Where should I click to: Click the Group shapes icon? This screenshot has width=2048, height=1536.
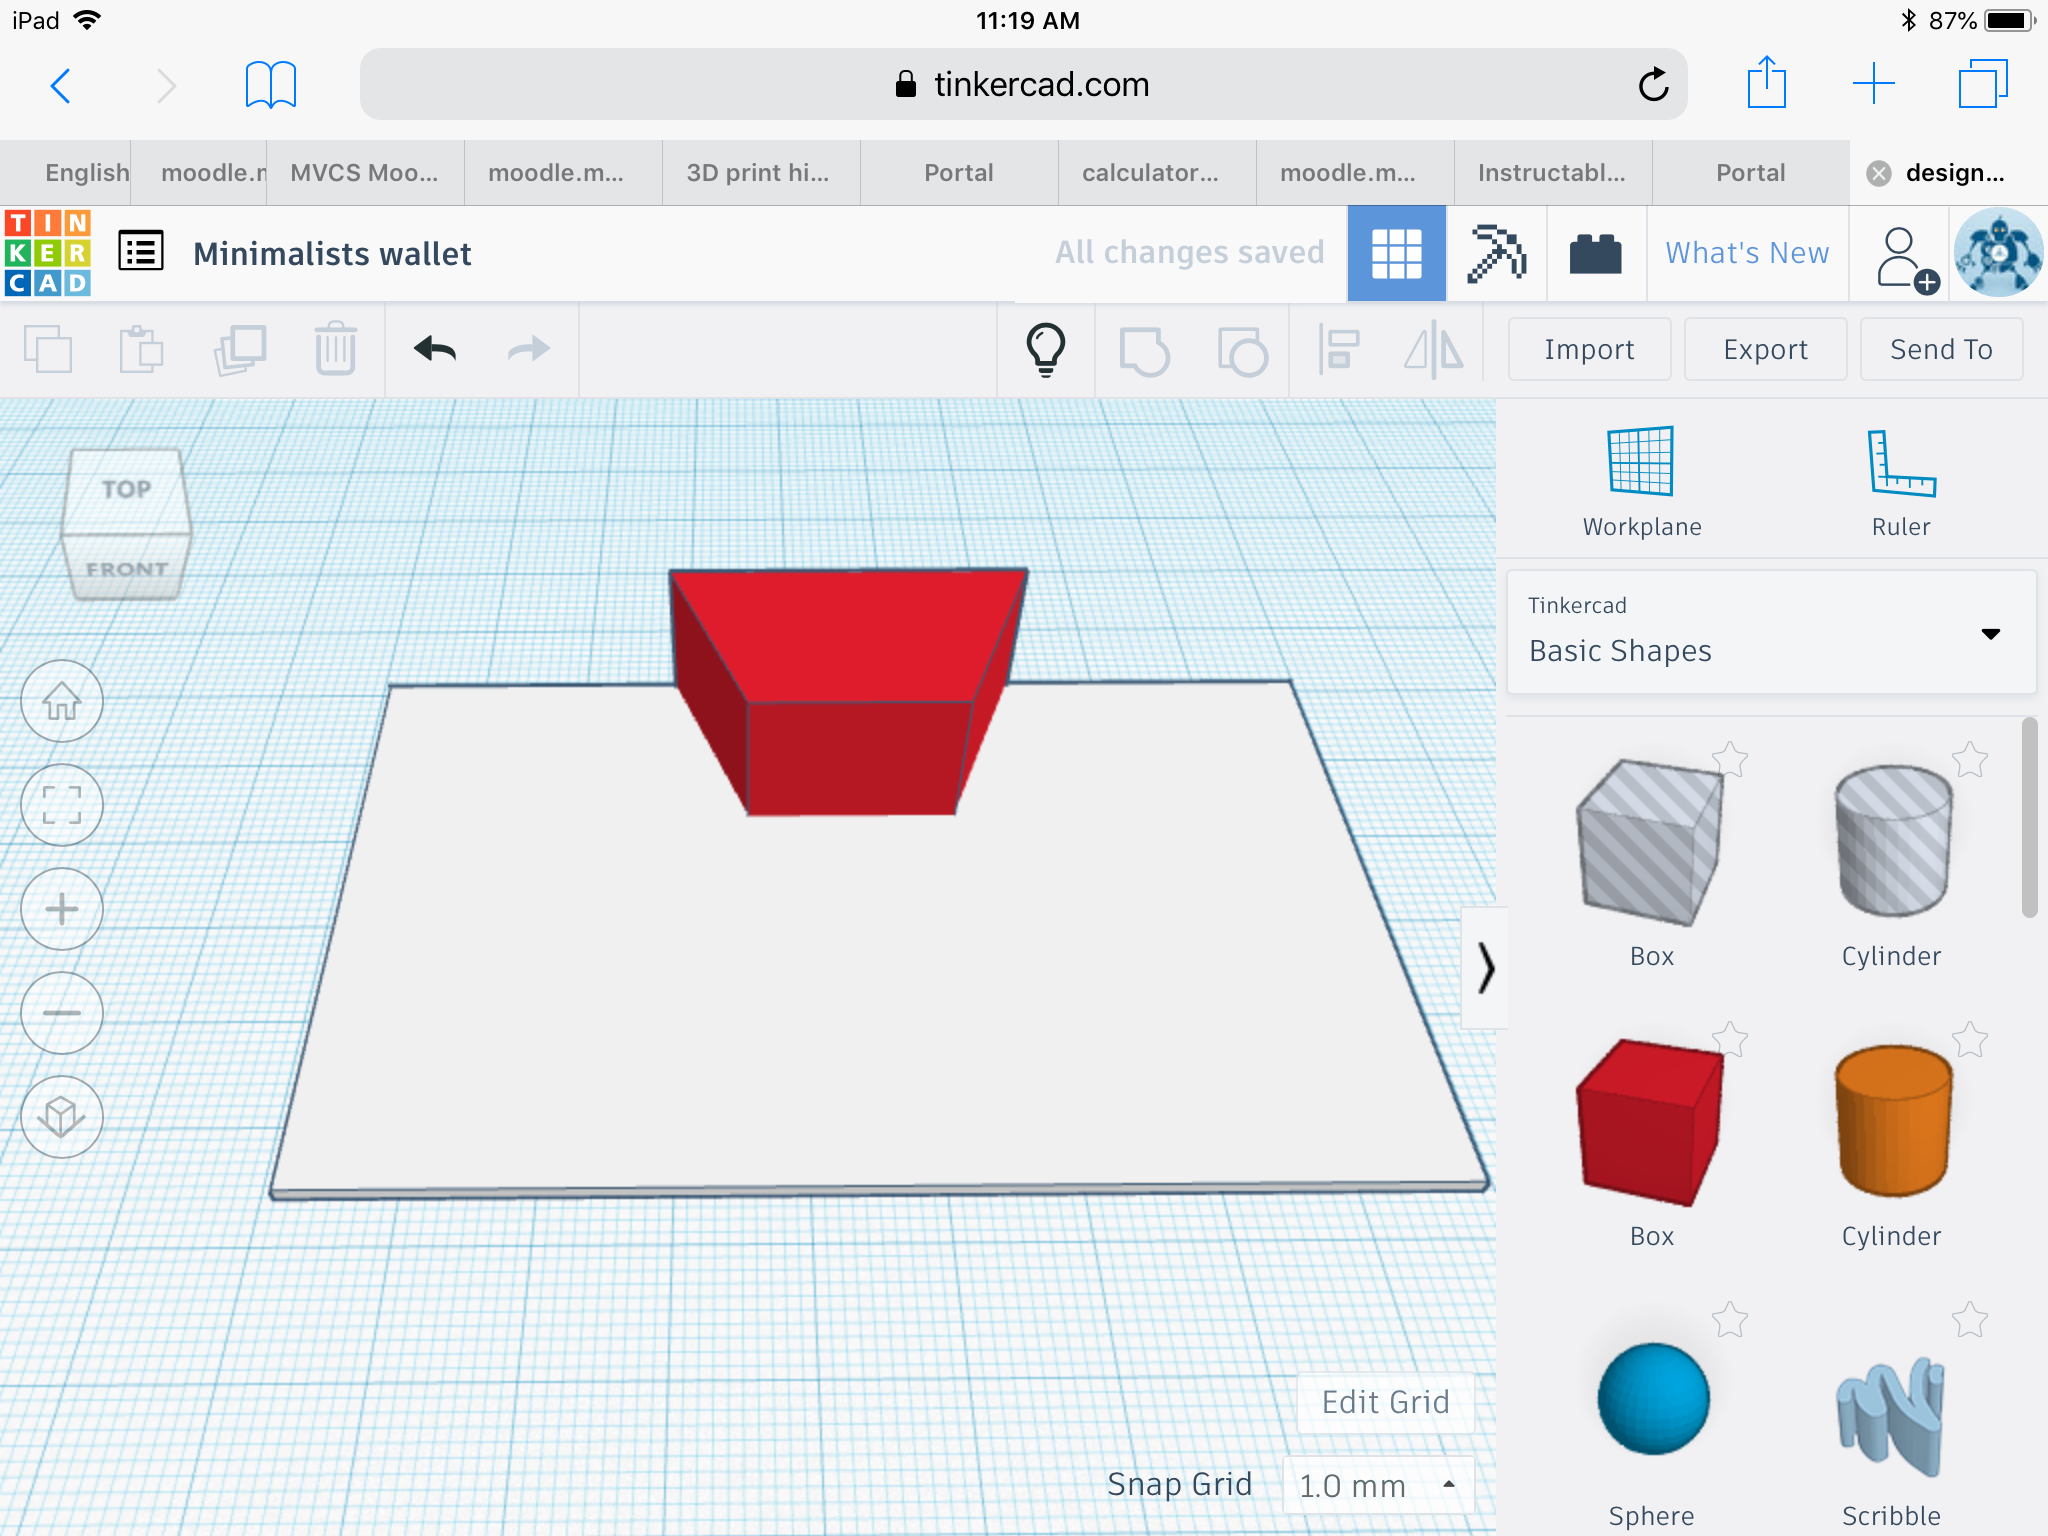(x=1144, y=350)
